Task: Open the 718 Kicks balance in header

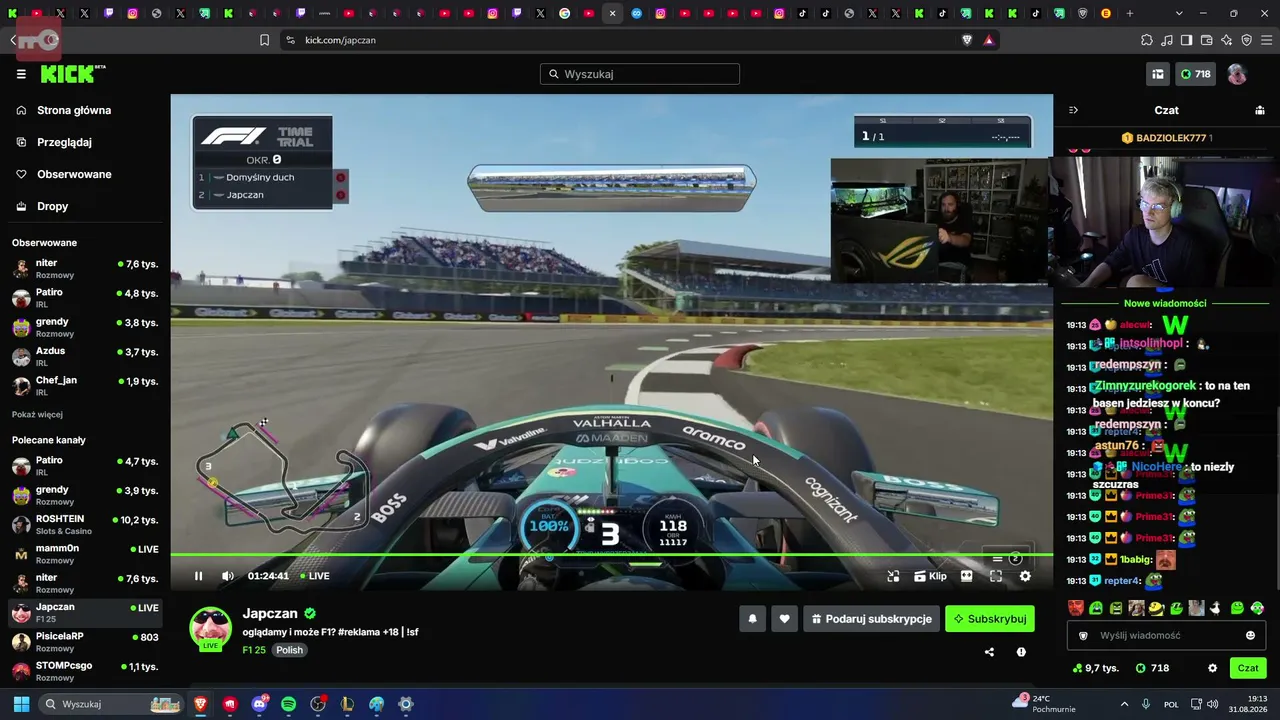Action: [1195, 74]
